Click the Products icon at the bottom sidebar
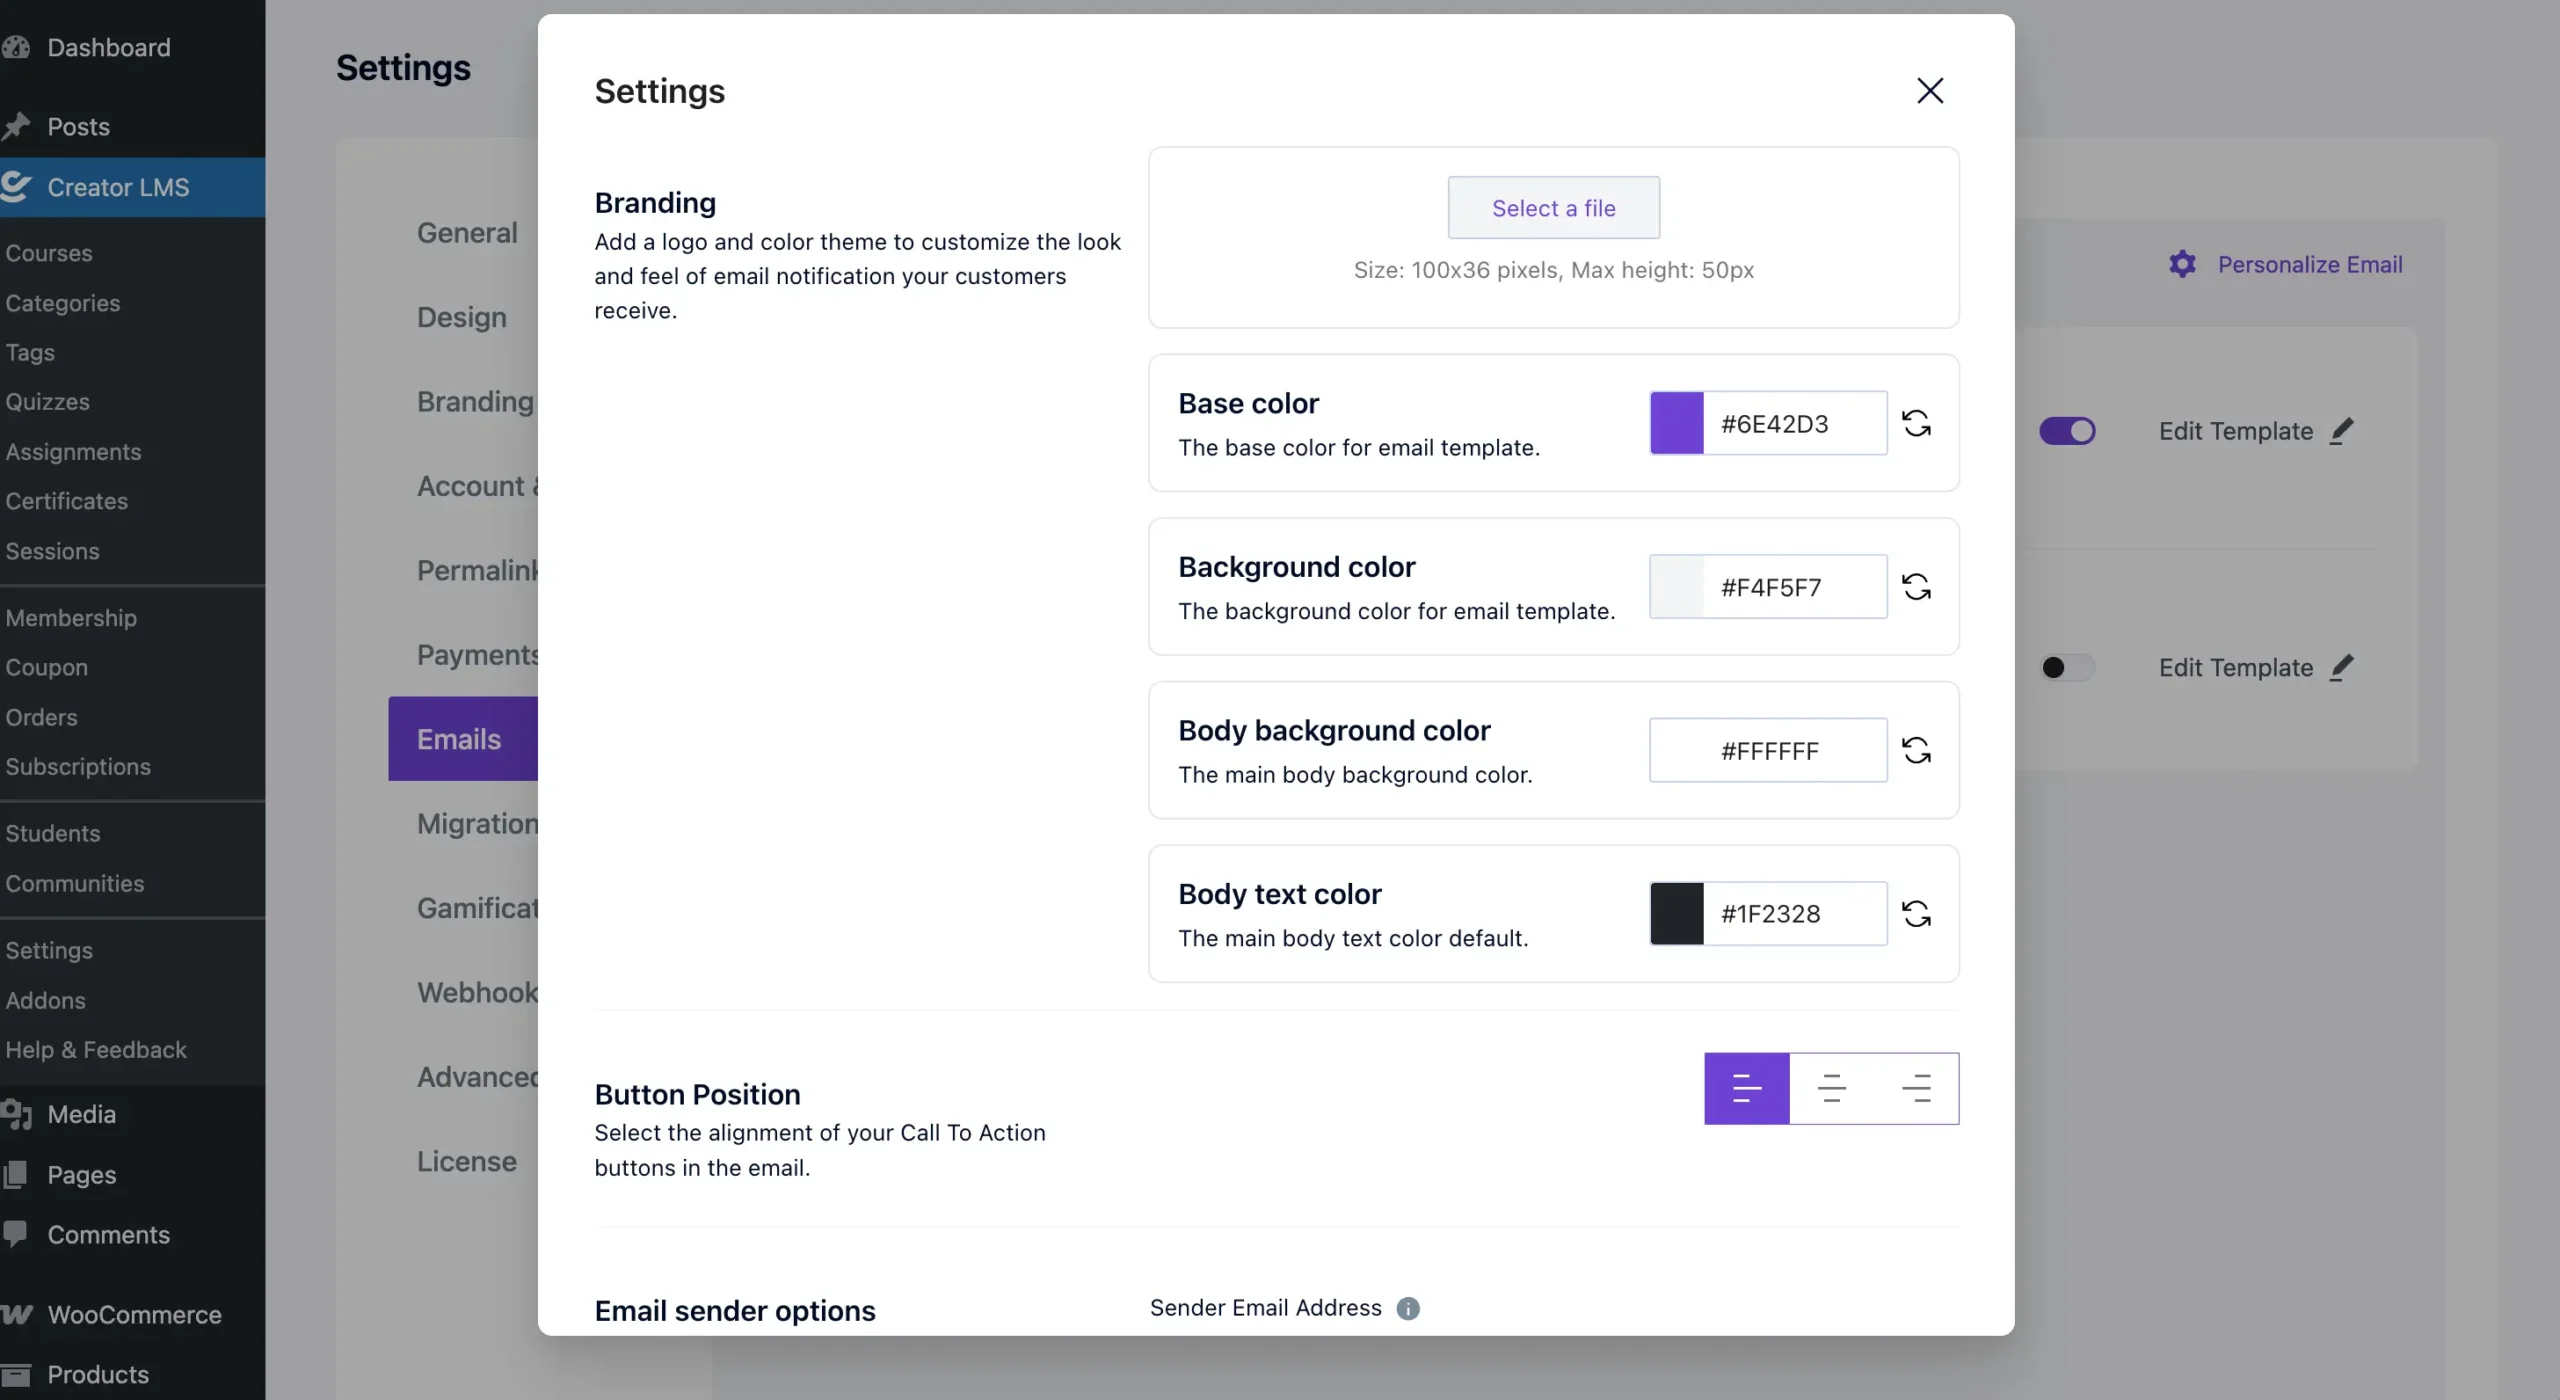 point(17,1374)
